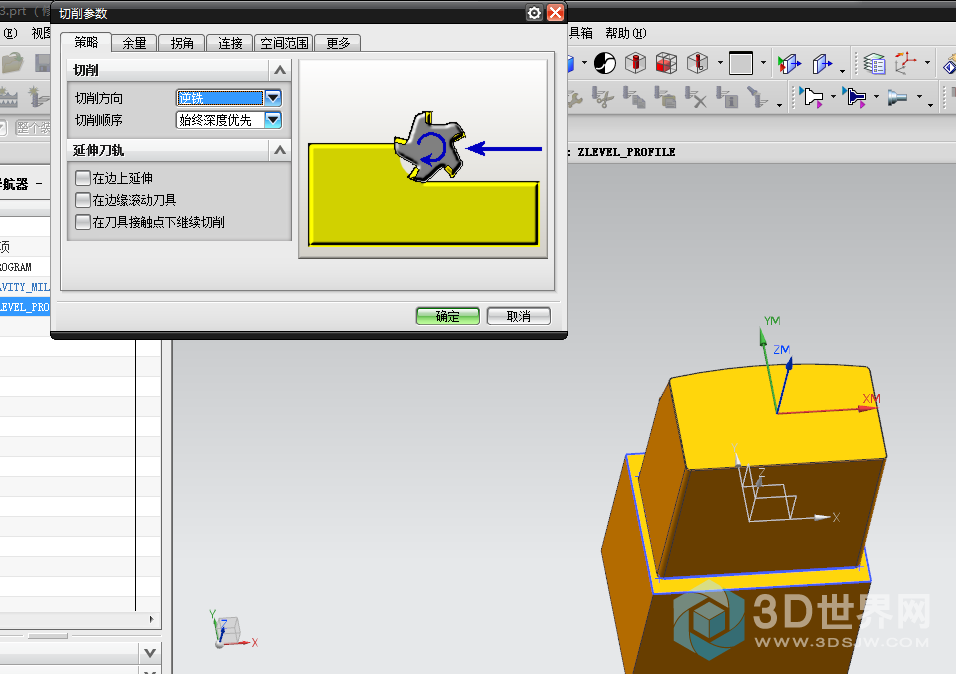Viewport: 956px width, 674px height.
Task: Toggle 在边缘滚动刀具 checkbox
Action: point(83,200)
